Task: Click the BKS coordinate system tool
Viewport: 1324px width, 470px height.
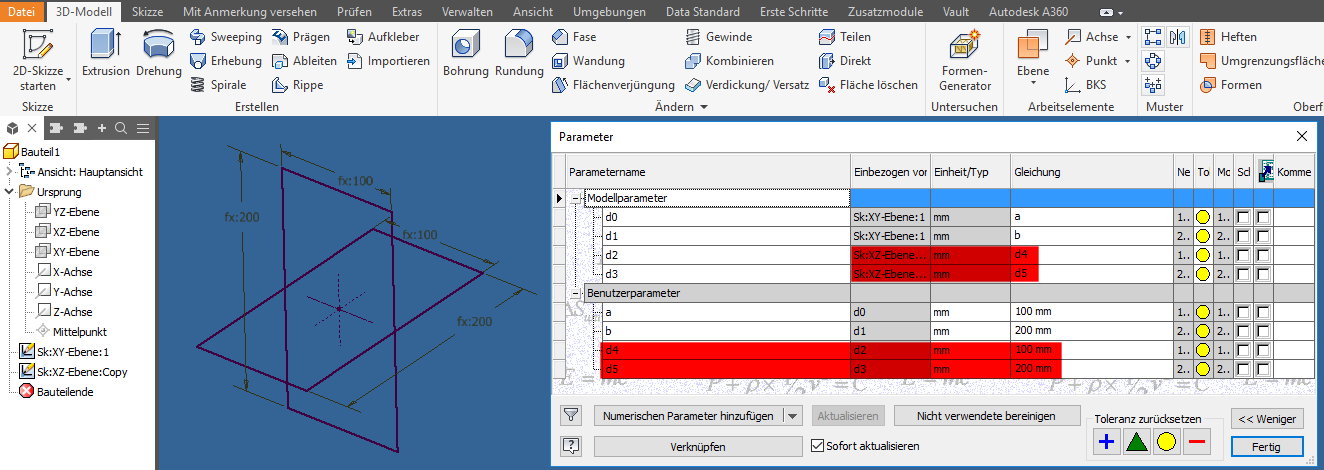Action: [1086, 85]
